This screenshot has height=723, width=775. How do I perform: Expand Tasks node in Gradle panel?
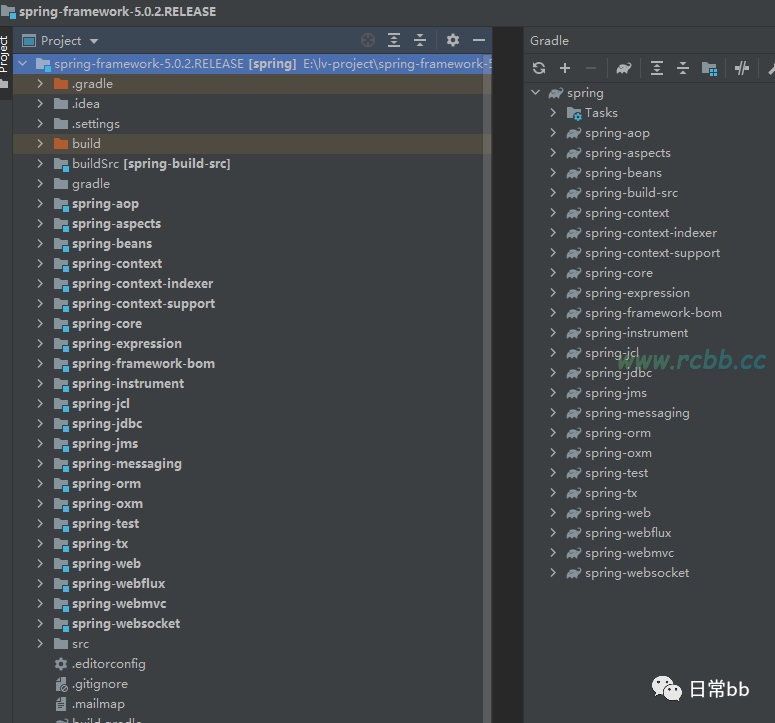[553, 113]
